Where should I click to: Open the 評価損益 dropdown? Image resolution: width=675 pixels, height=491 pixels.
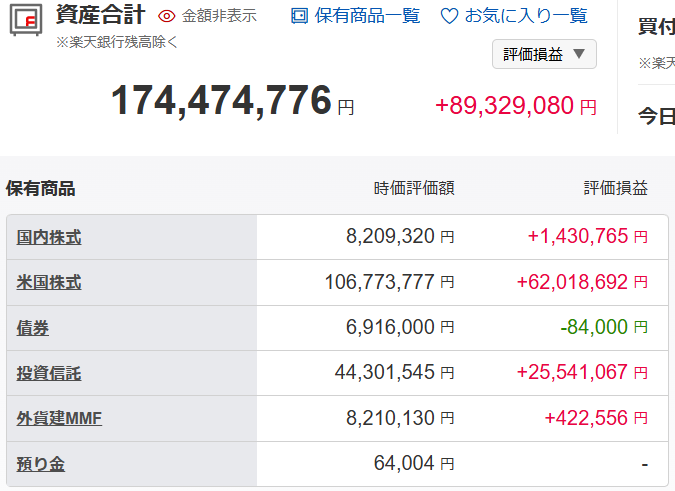coord(544,54)
